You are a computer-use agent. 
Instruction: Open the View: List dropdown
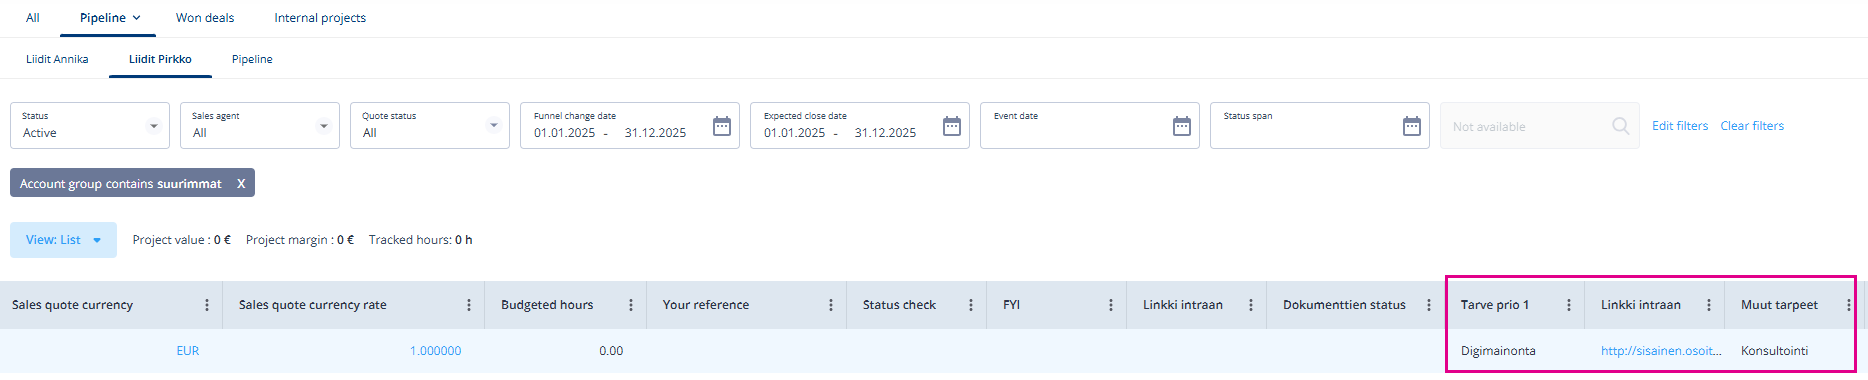click(x=63, y=240)
